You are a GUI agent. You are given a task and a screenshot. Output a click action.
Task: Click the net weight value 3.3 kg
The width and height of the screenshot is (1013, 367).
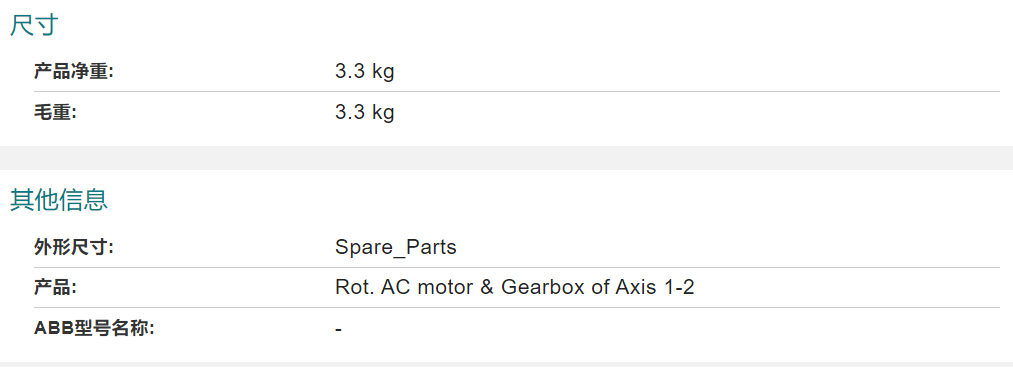364,71
